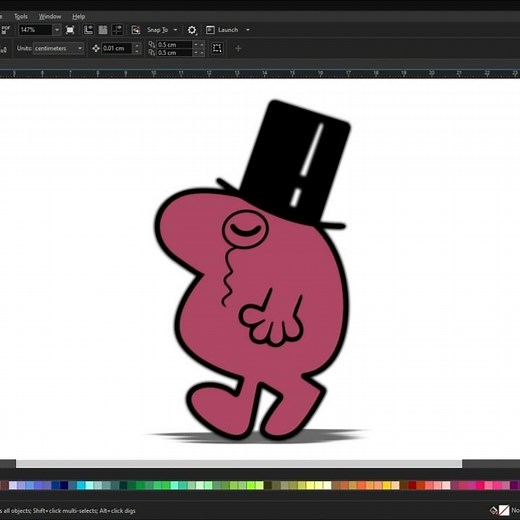Click the no-fill swatch in status bar
The height and width of the screenshot is (520, 520).
point(504,510)
